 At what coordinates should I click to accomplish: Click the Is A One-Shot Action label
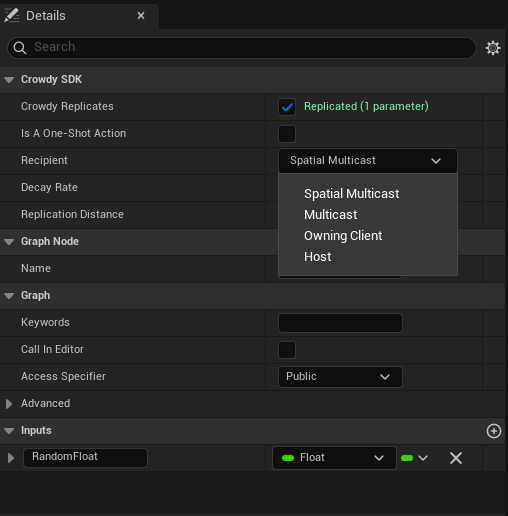click(x=73, y=133)
